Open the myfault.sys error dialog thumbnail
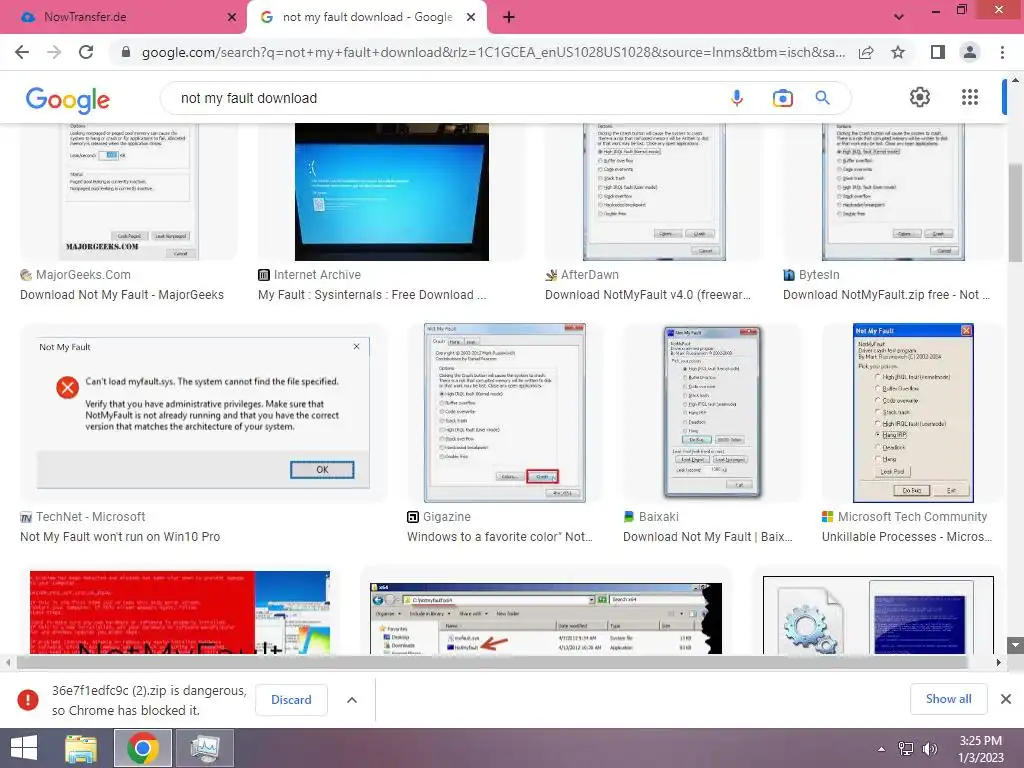This screenshot has width=1024, height=768. tap(203, 413)
